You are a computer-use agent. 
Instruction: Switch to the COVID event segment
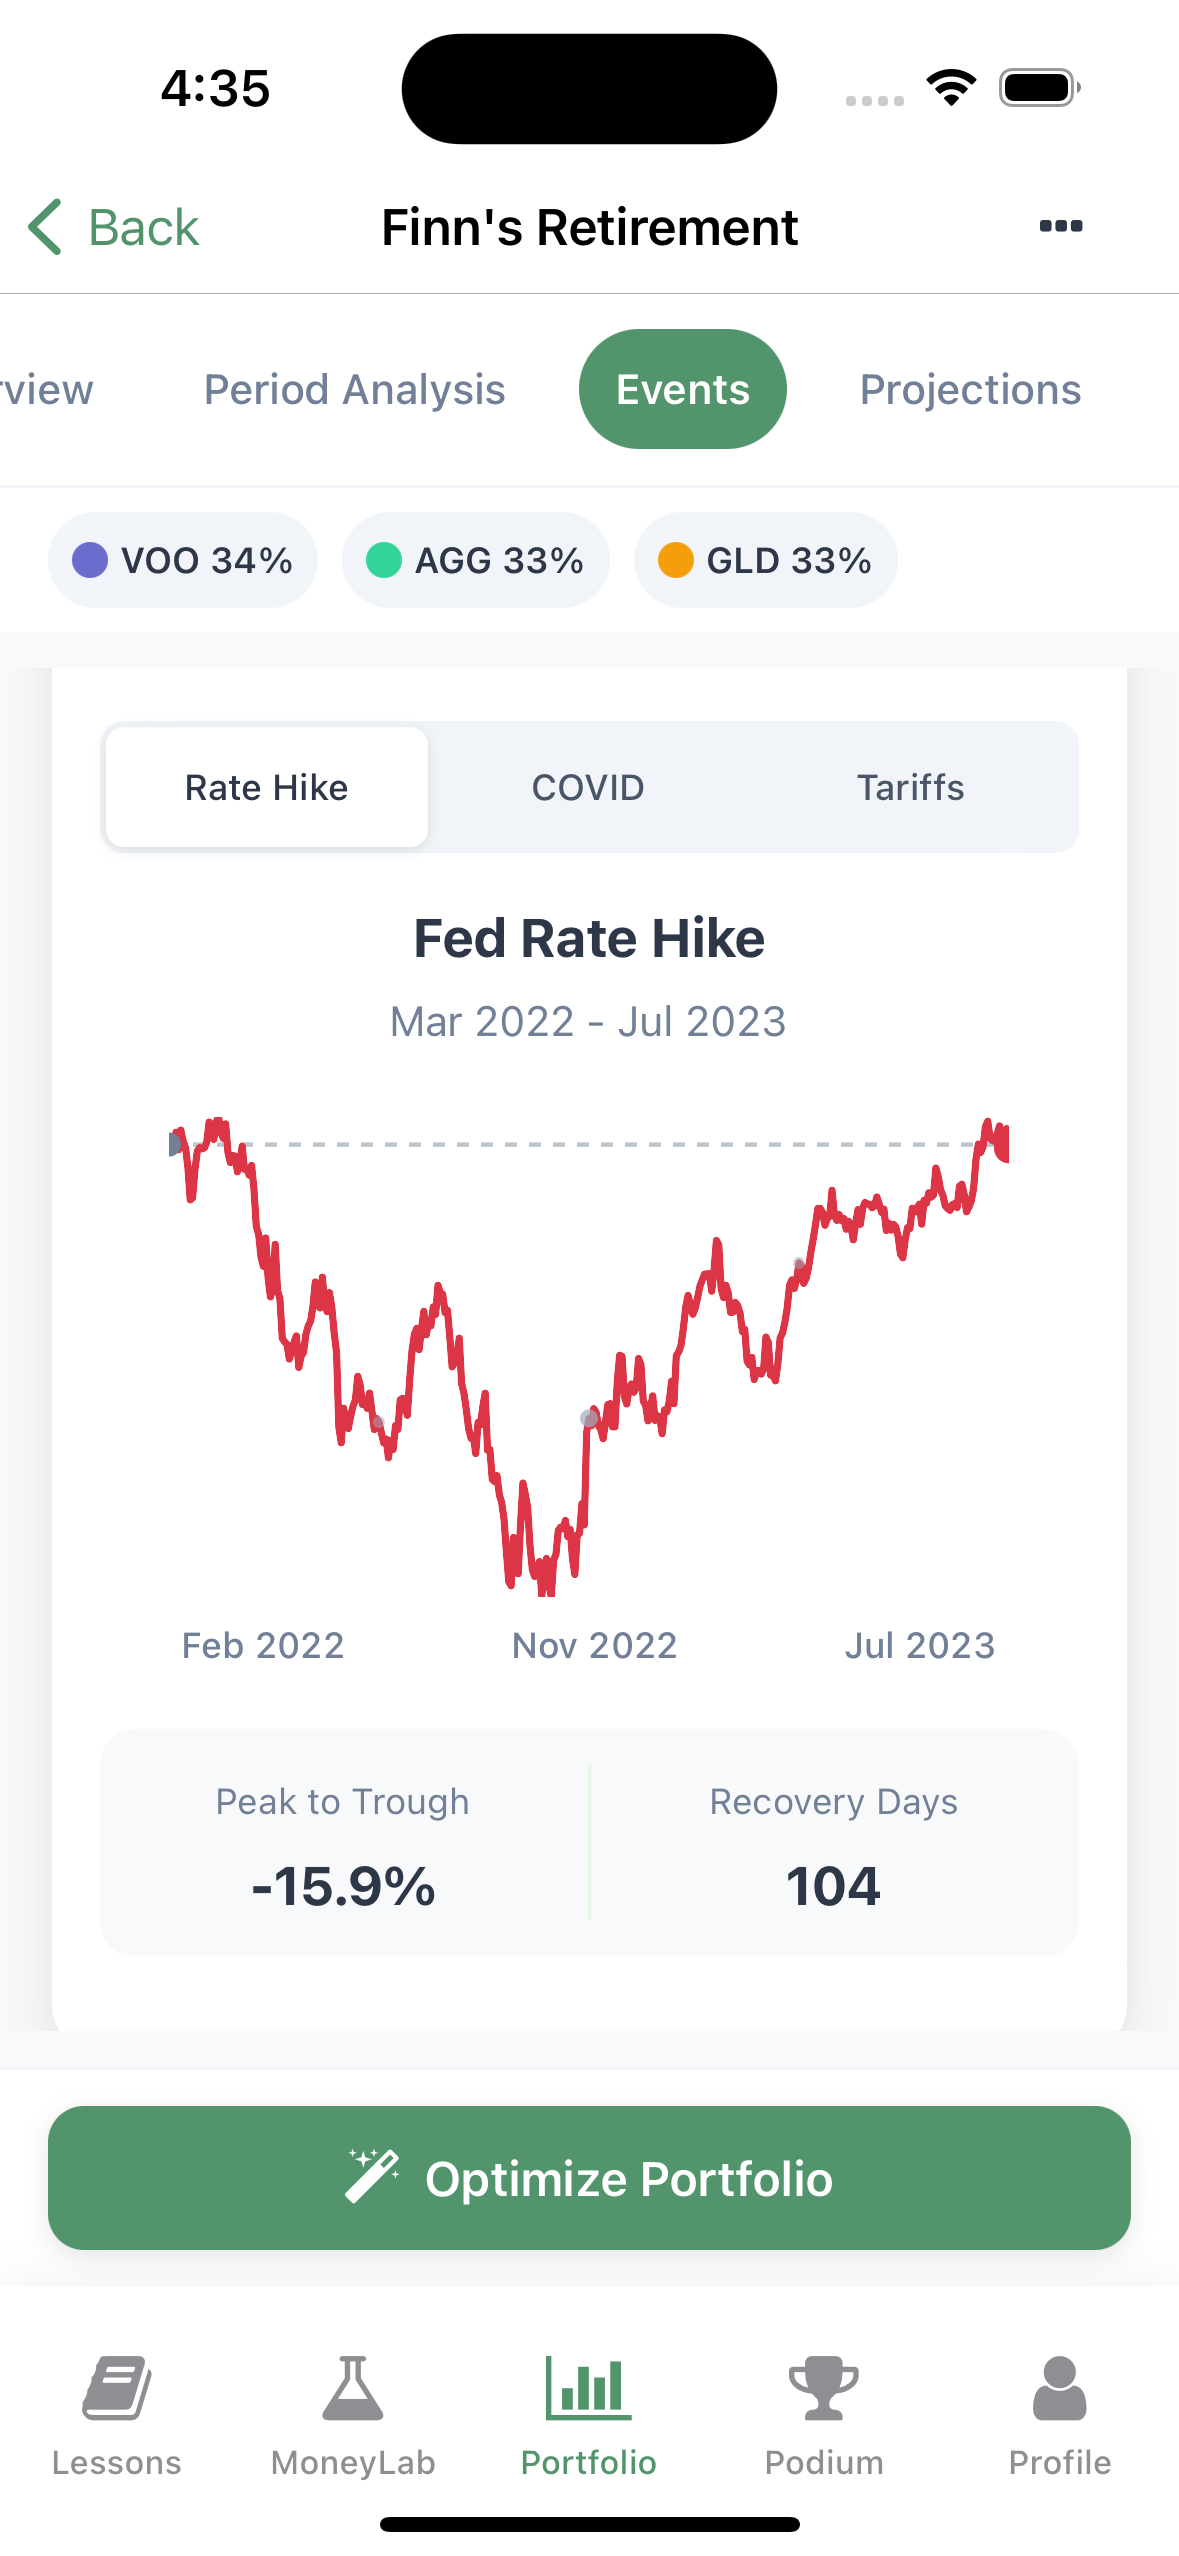[588, 788]
